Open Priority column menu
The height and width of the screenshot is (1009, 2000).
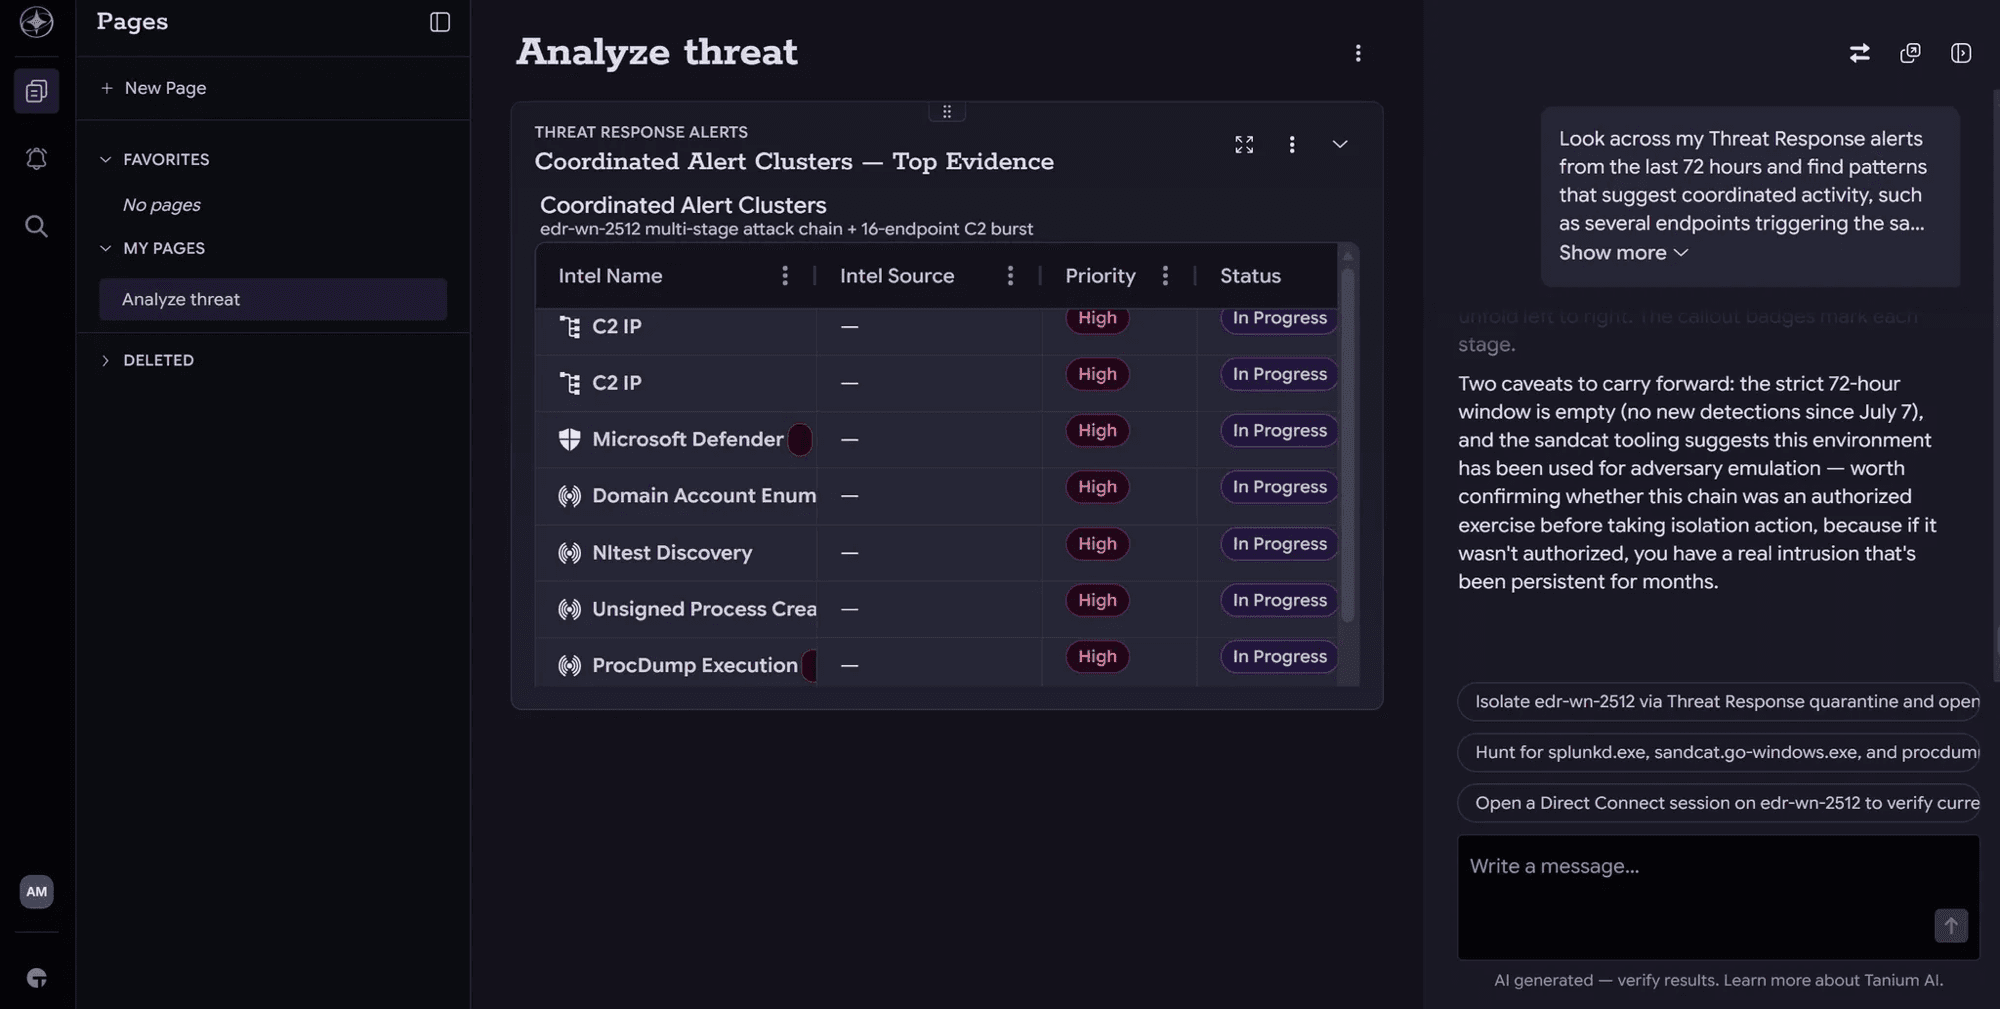(x=1165, y=276)
